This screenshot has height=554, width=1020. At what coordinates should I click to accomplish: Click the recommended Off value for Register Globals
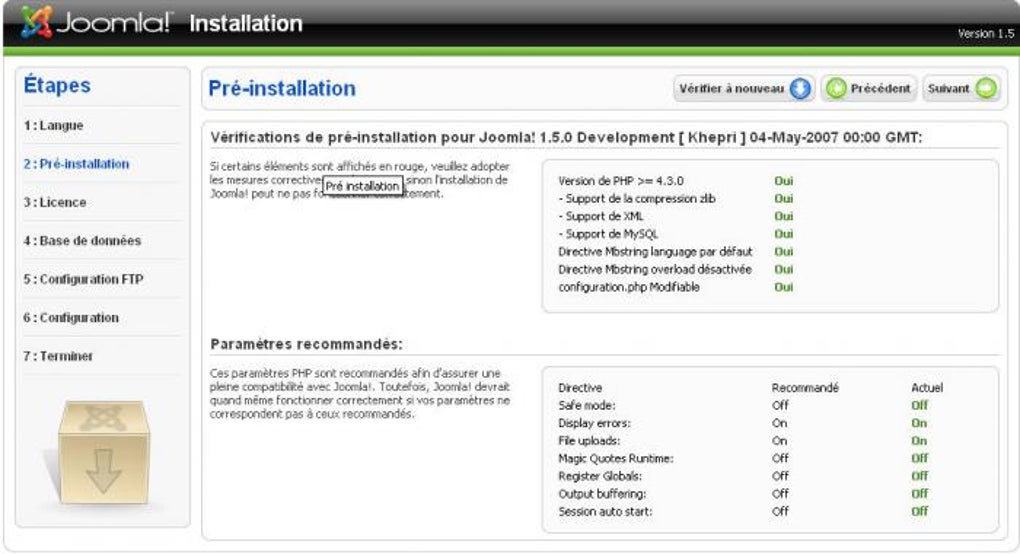tap(781, 476)
